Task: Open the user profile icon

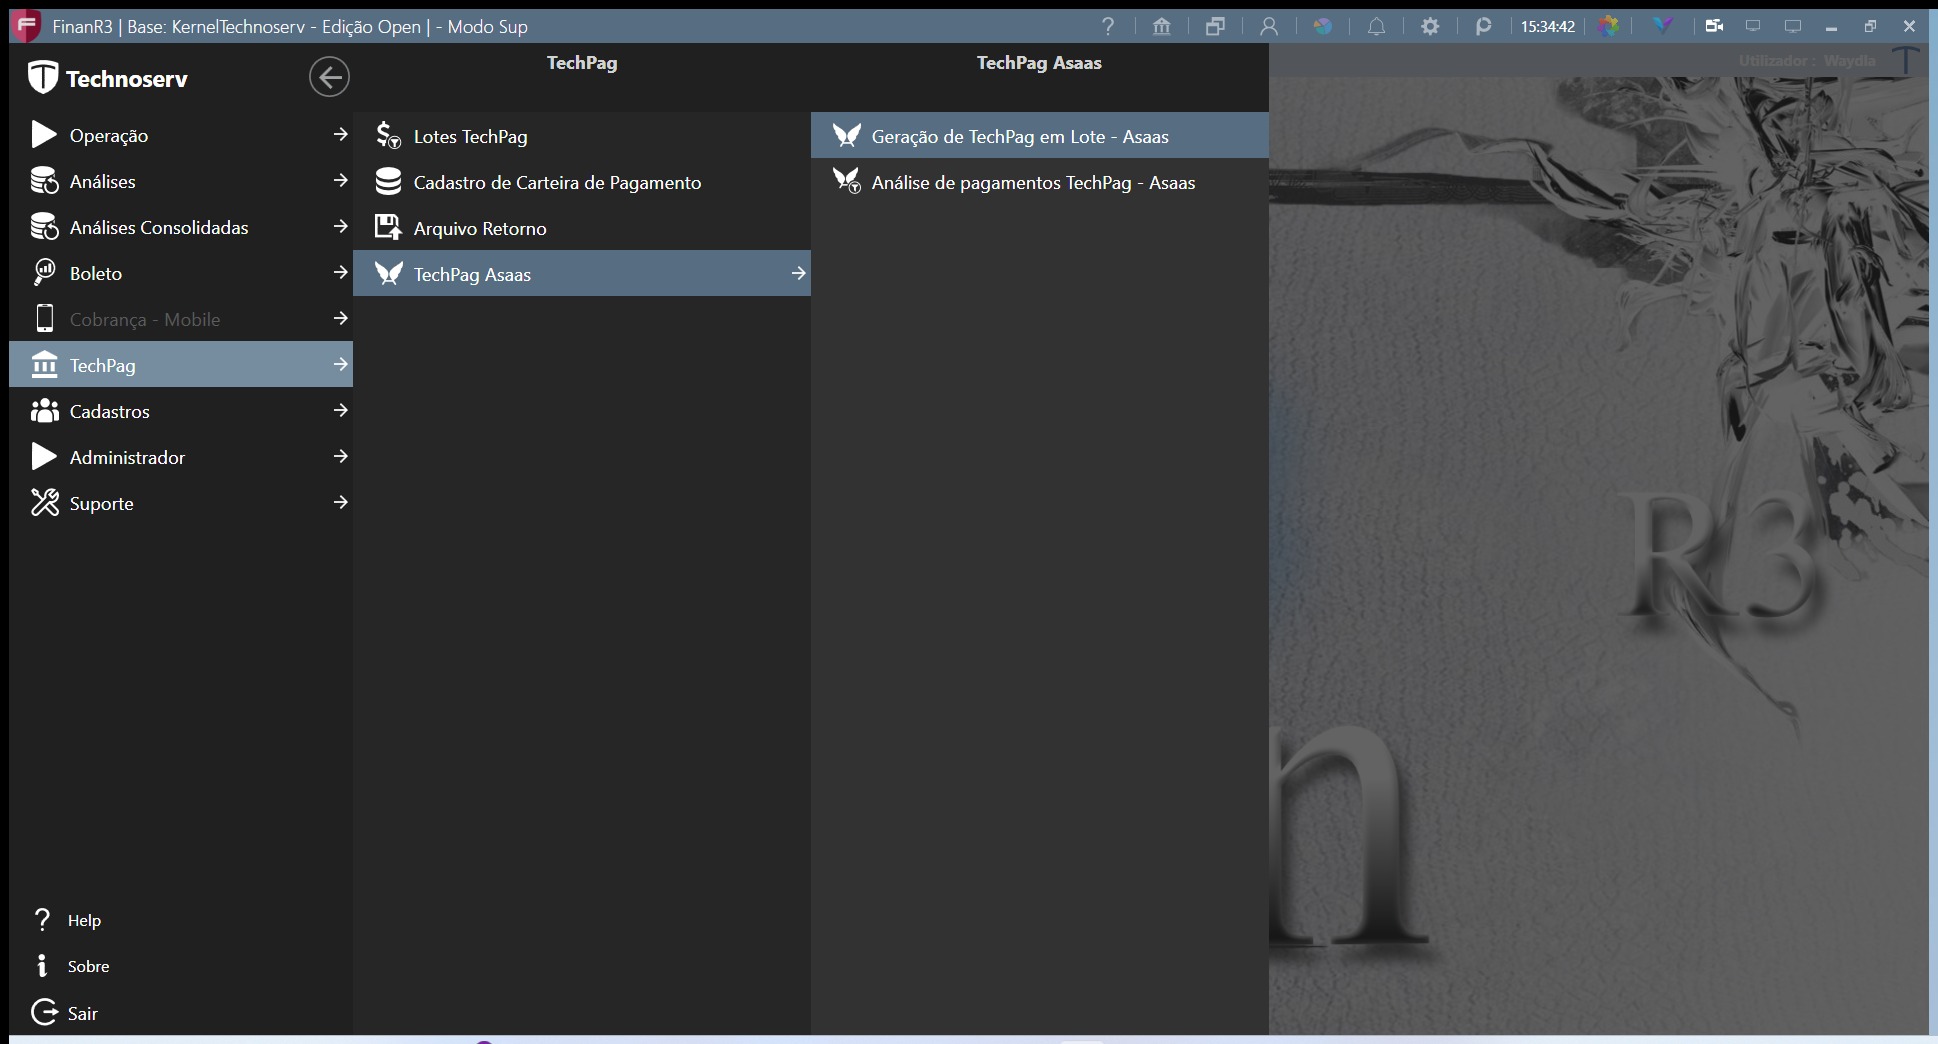Action: (1269, 26)
